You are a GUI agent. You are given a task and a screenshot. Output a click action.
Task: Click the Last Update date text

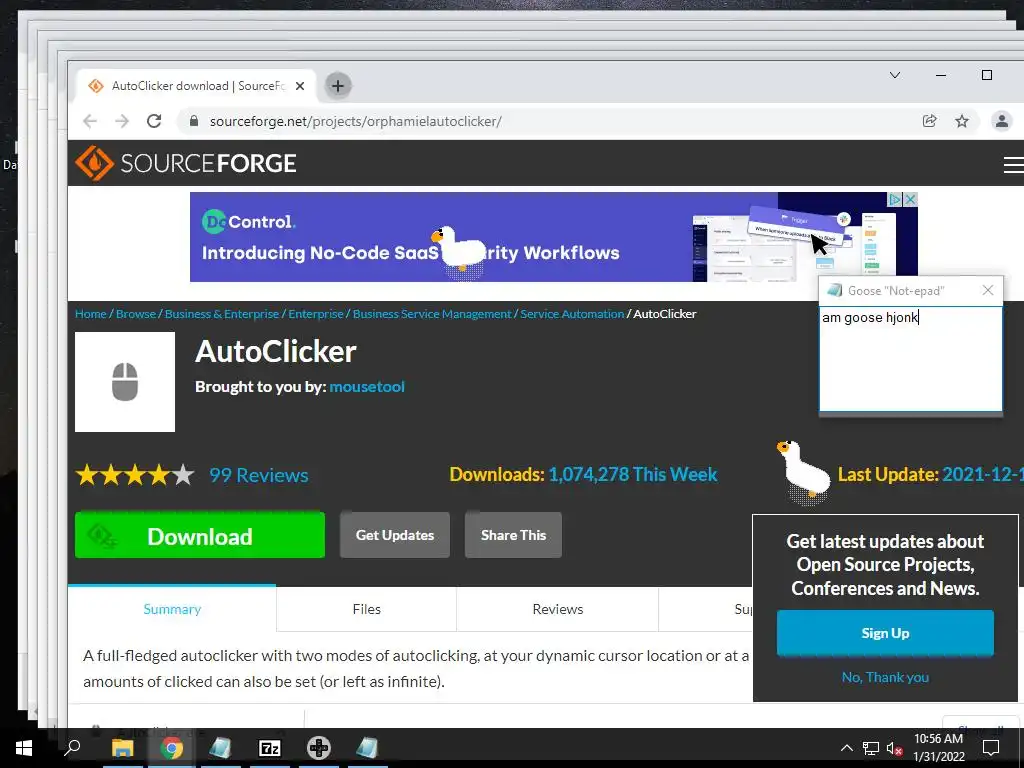(x=982, y=474)
